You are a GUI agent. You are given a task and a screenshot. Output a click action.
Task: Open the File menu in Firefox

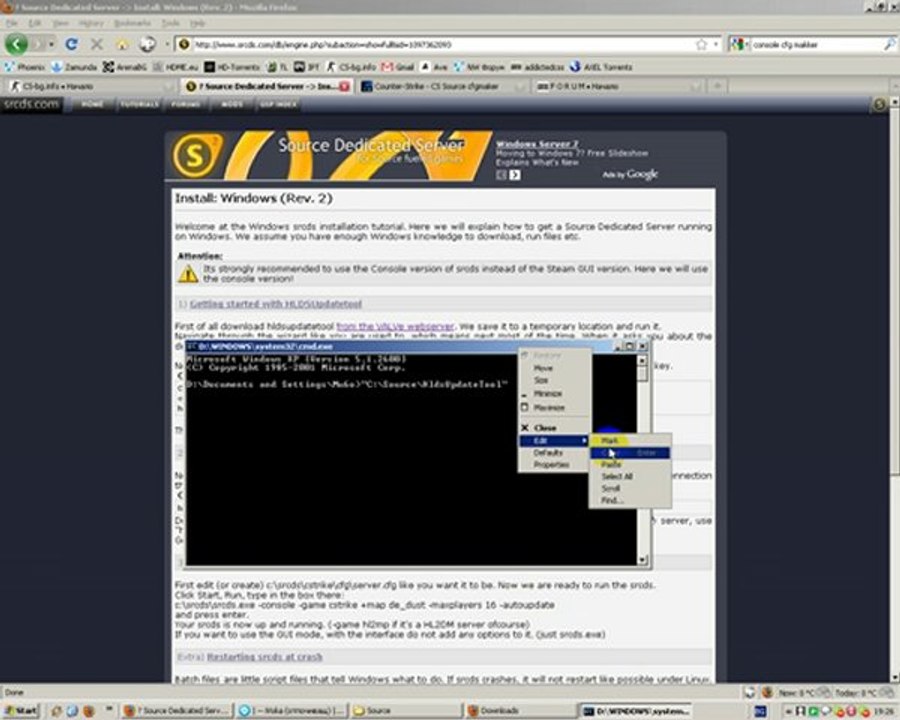point(11,24)
